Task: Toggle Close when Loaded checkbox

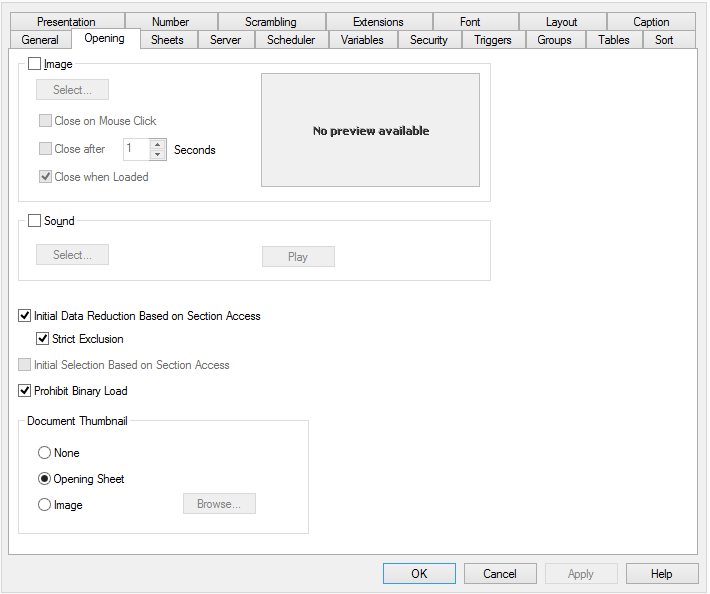Action: click(x=45, y=177)
